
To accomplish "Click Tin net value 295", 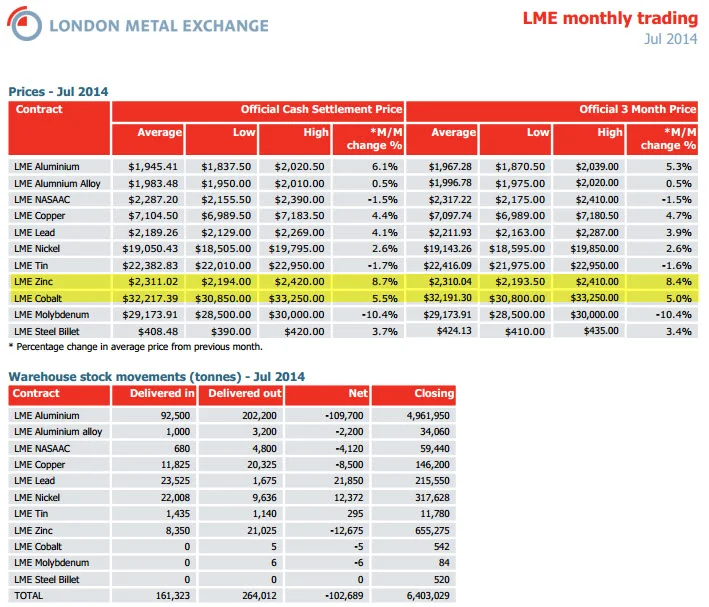I will click(x=355, y=514).
